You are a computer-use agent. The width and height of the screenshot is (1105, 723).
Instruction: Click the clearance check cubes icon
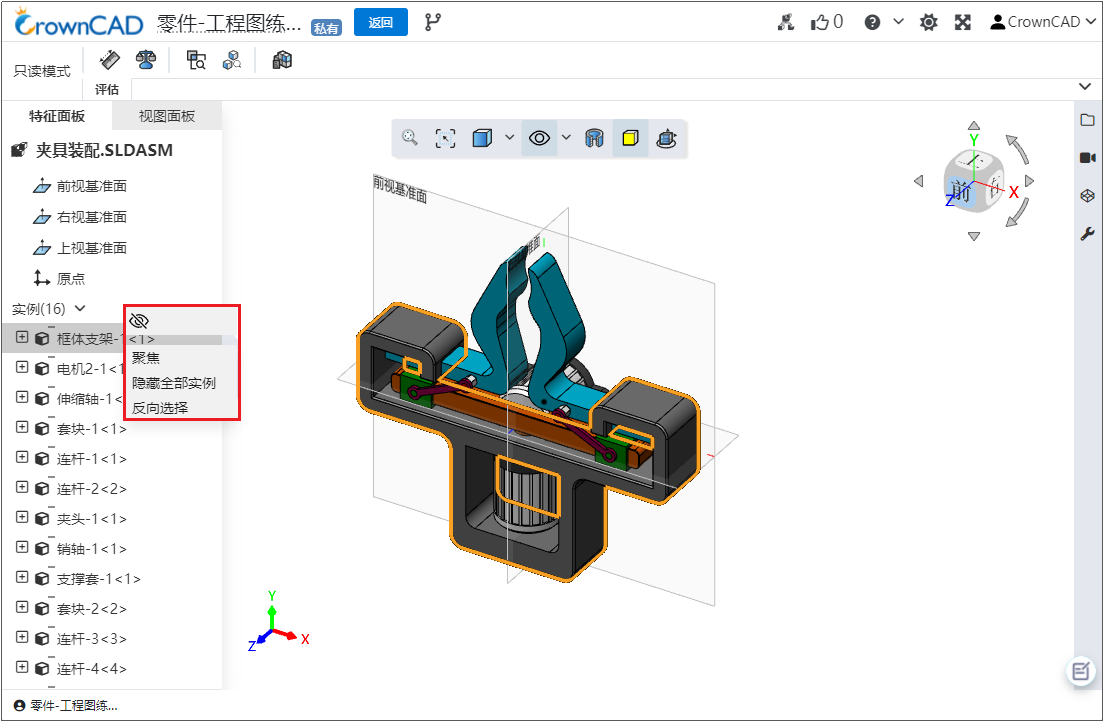[232, 60]
